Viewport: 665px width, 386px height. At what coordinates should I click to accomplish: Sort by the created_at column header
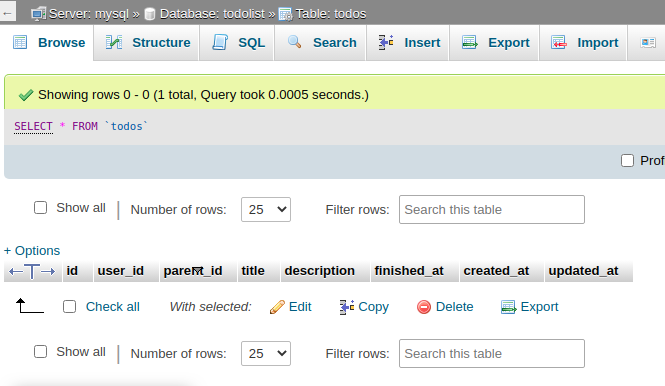[496, 271]
